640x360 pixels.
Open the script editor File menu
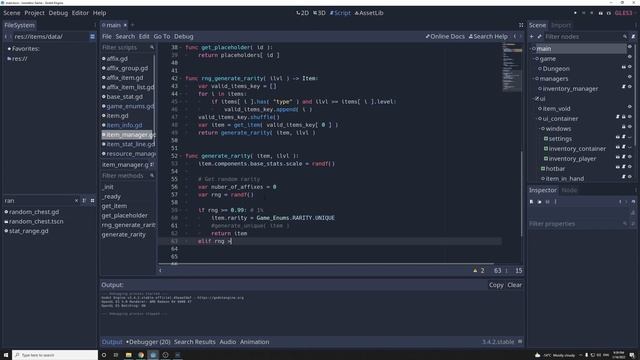(x=107, y=36)
